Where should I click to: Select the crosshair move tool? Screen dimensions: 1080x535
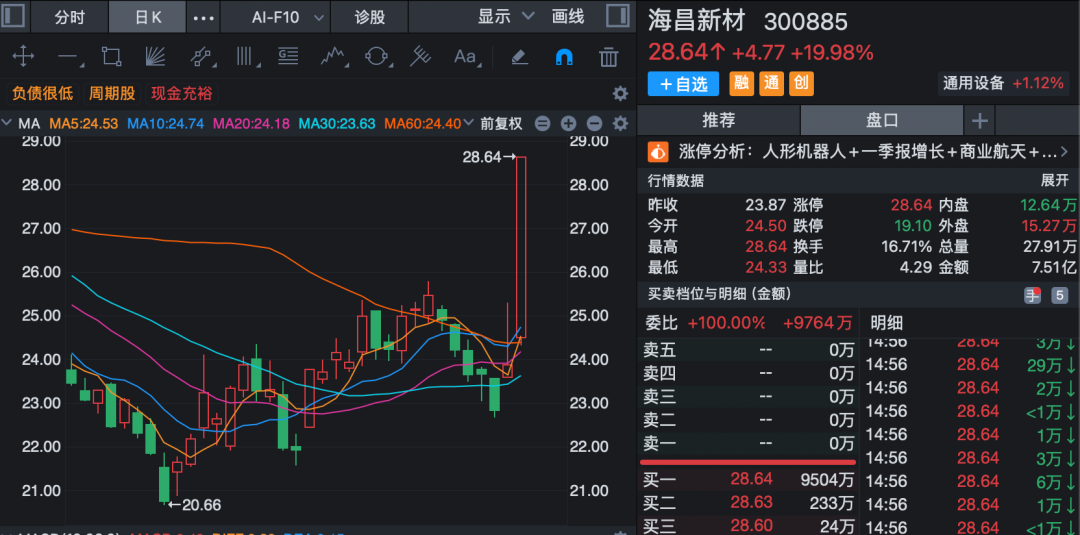22,57
